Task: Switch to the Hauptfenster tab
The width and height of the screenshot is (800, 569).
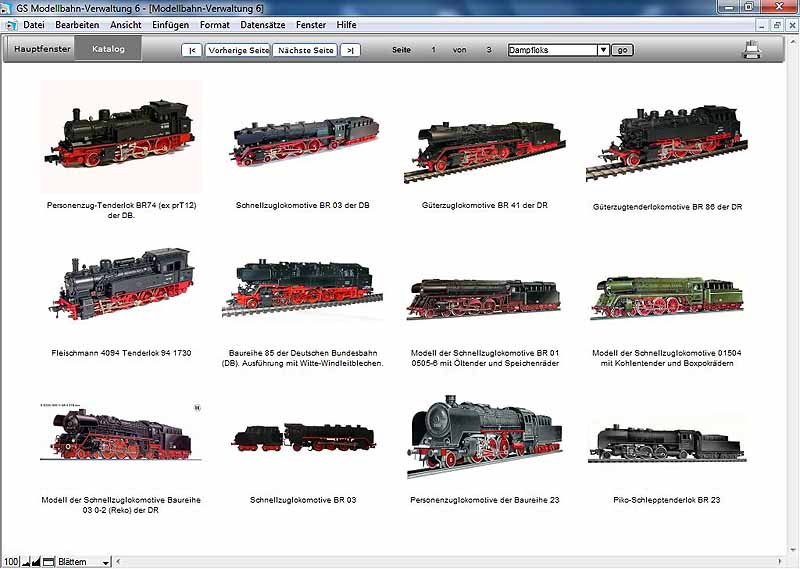Action: [x=42, y=49]
